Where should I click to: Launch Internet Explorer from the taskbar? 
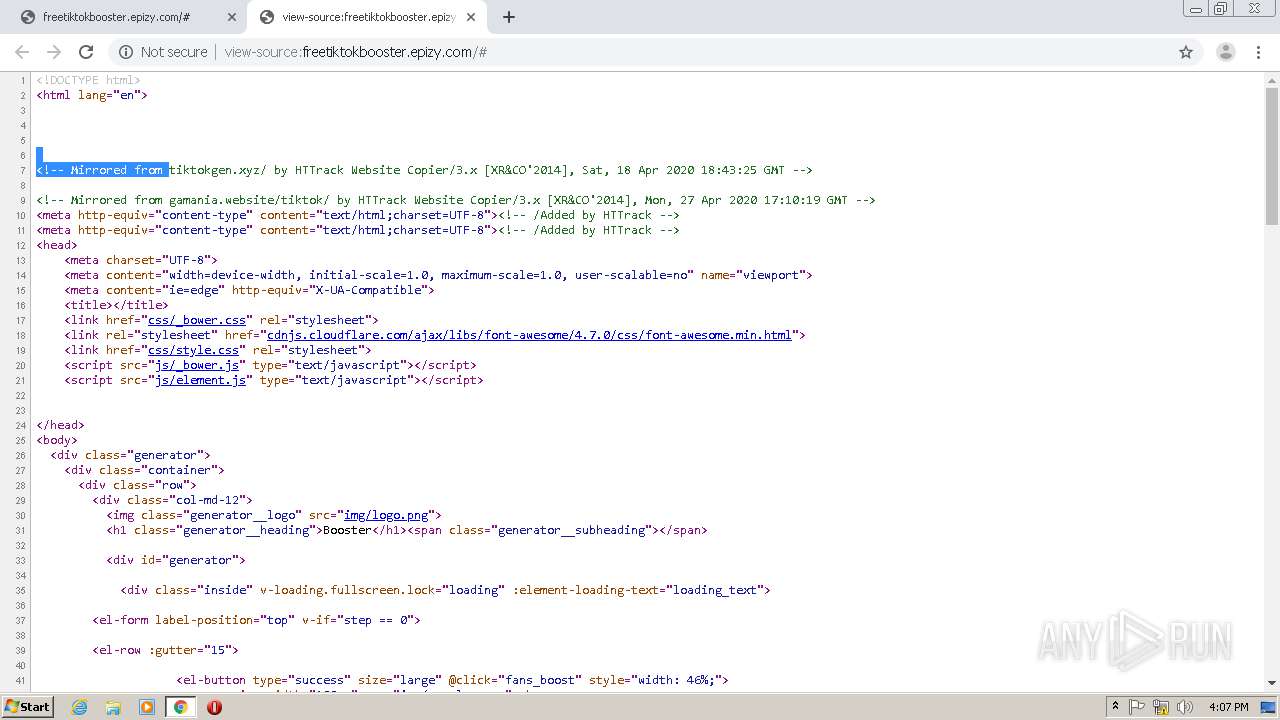pos(80,707)
